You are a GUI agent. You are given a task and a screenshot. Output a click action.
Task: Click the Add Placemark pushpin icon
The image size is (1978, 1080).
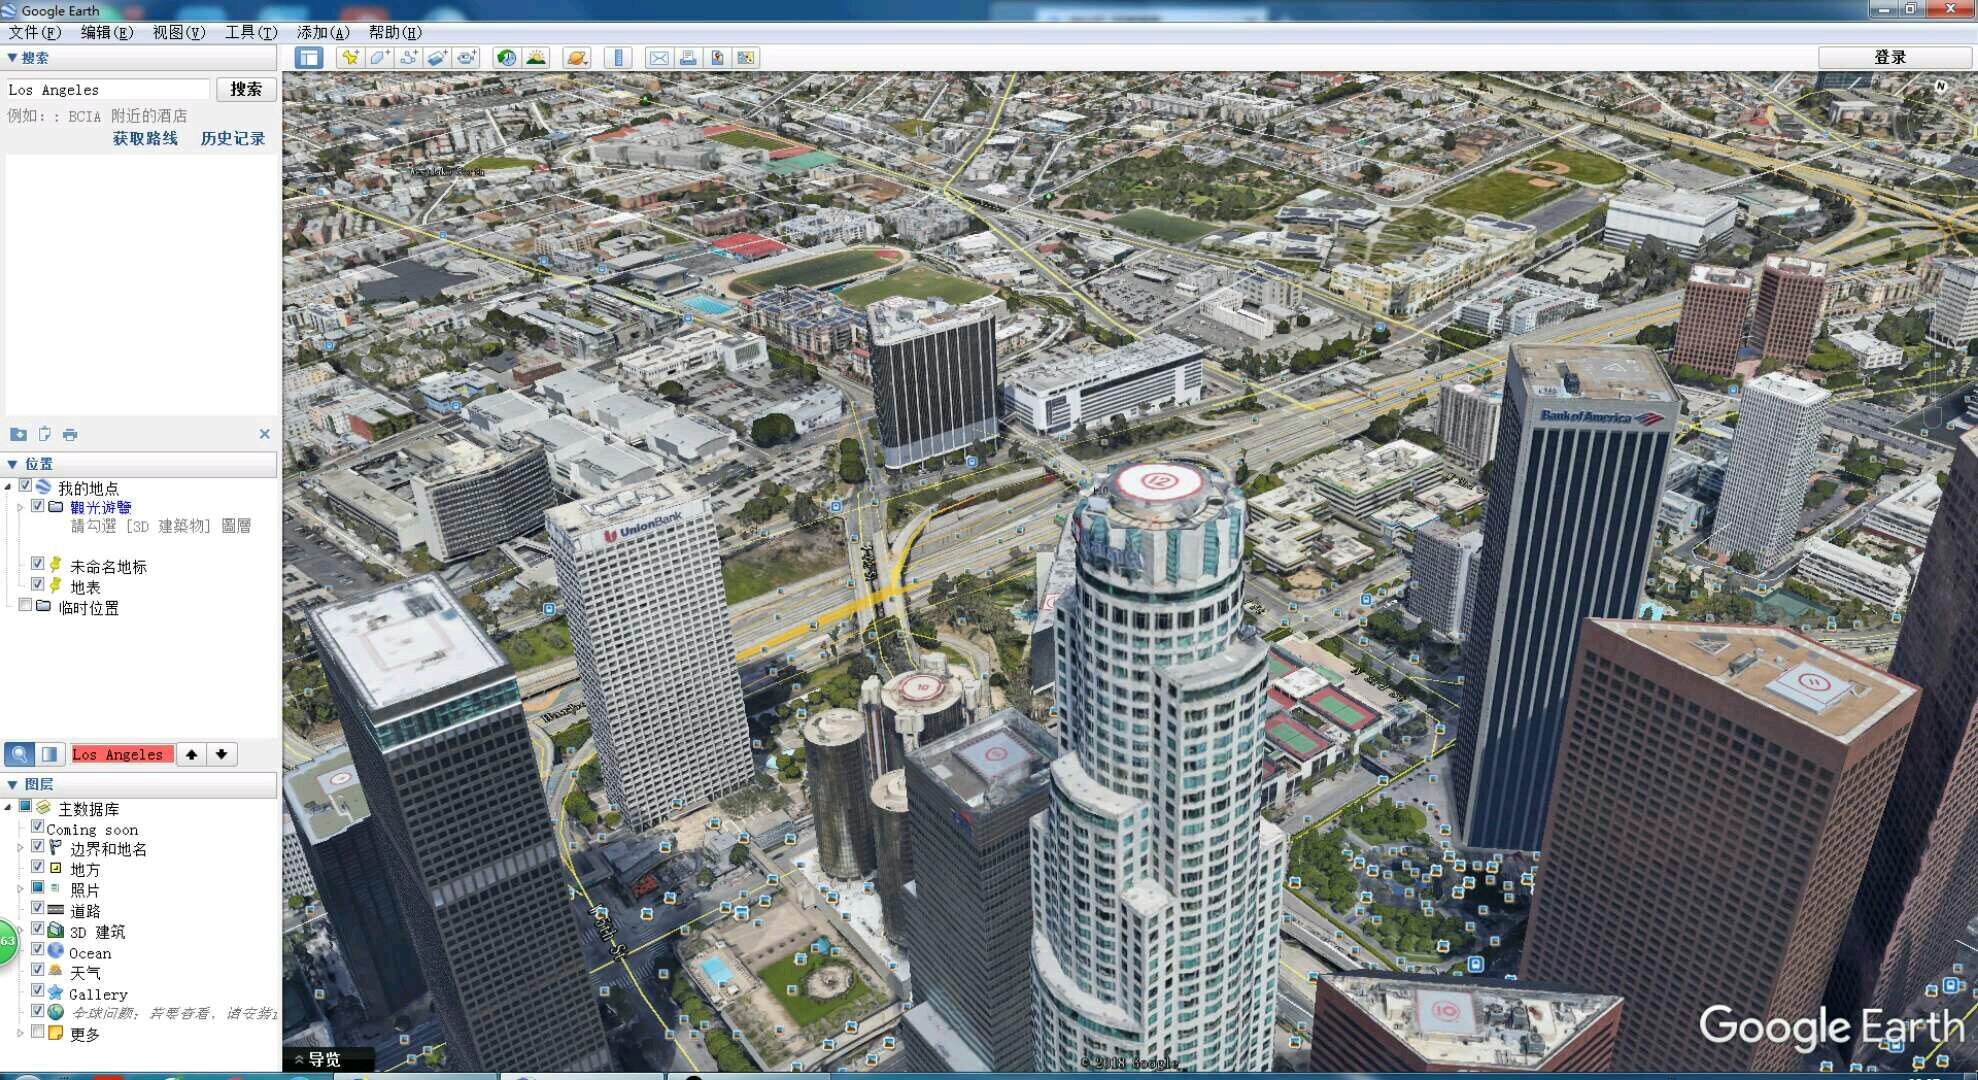pos(350,58)
